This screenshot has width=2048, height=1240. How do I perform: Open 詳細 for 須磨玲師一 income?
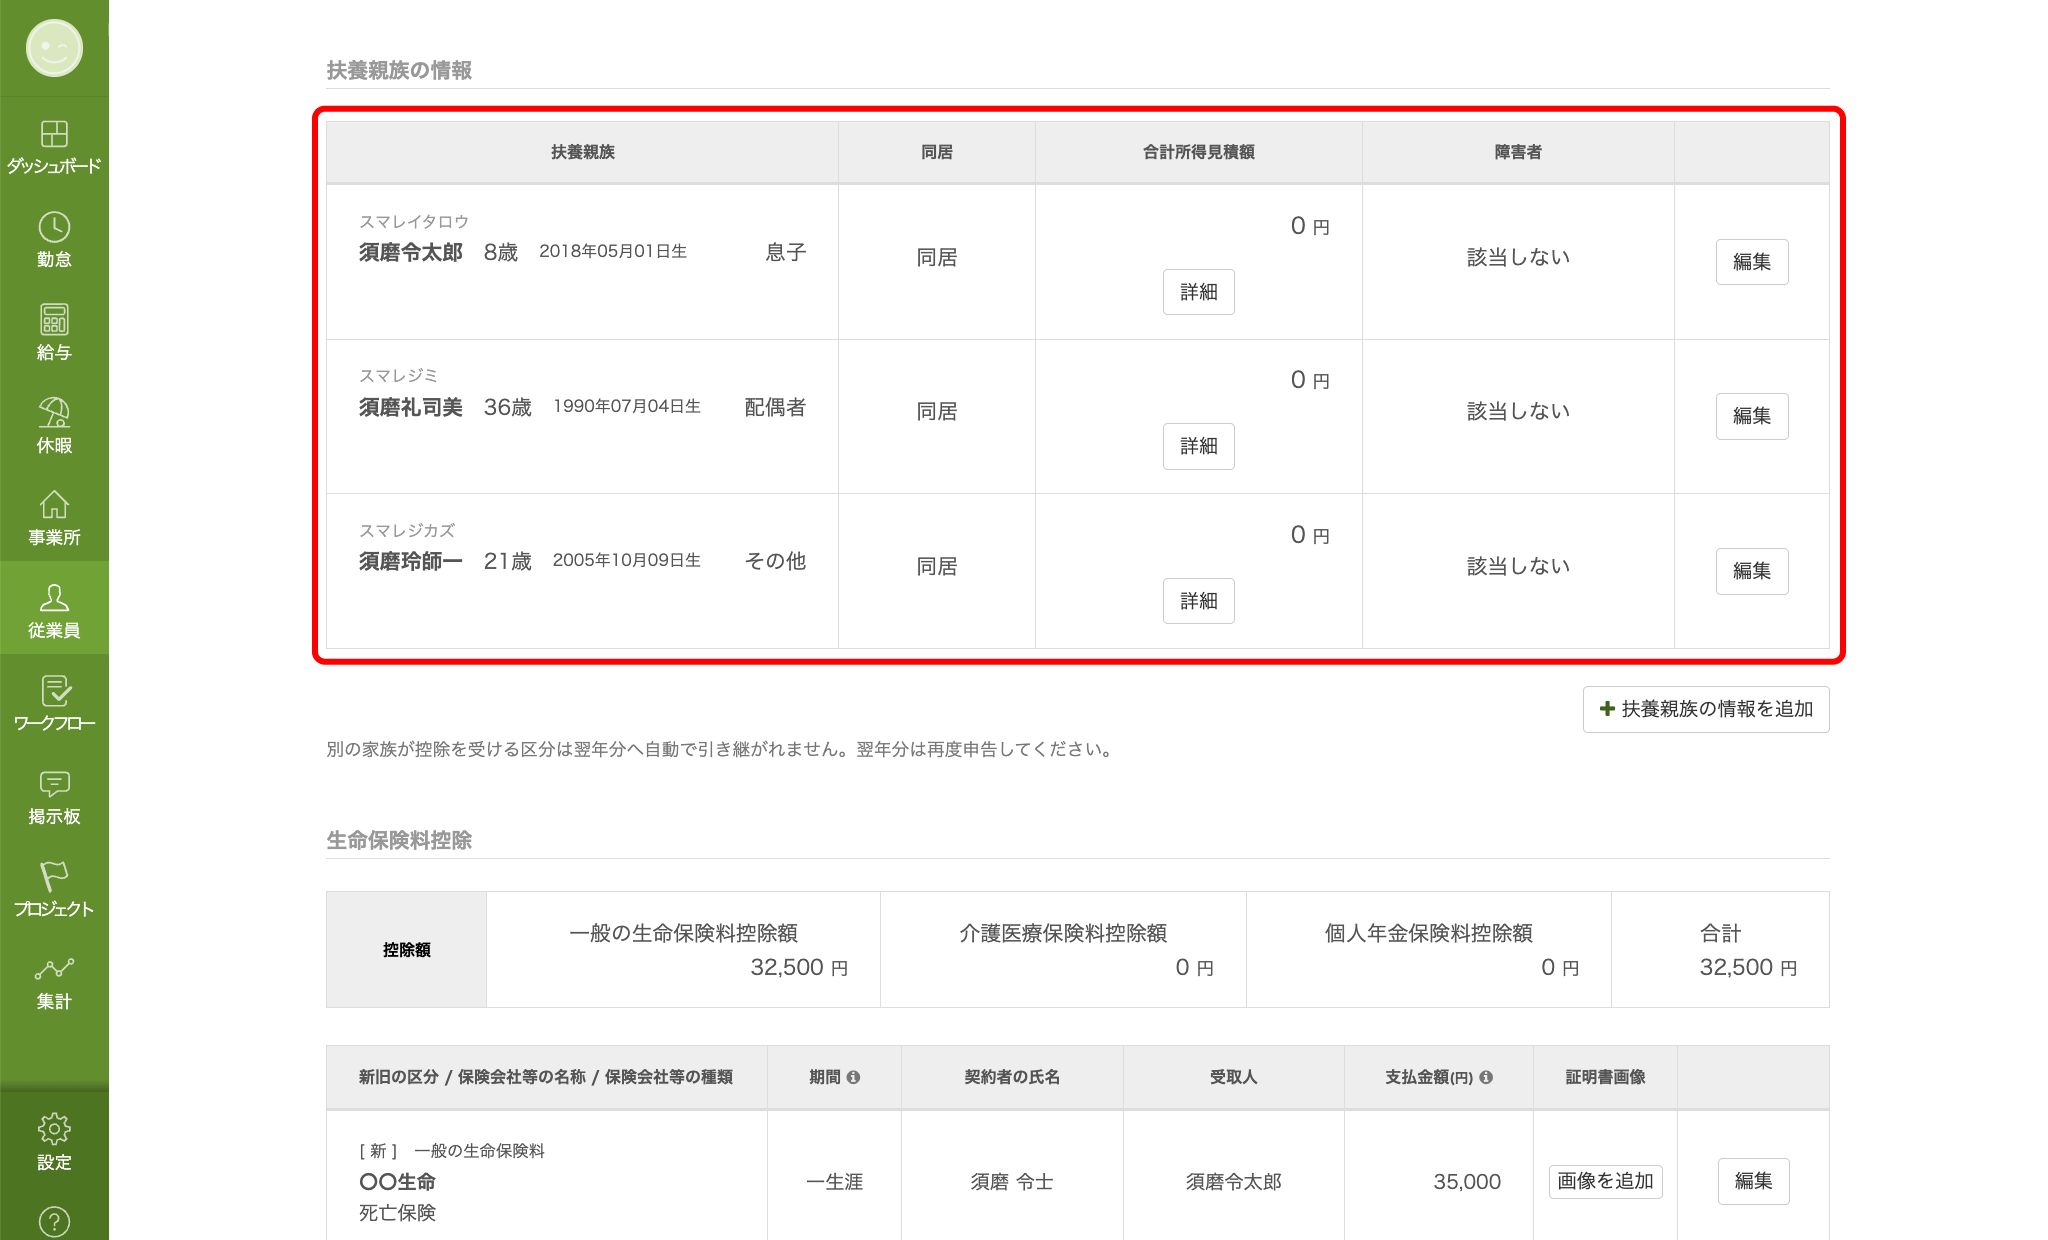pyautogui.click(x=1198, y=601)
